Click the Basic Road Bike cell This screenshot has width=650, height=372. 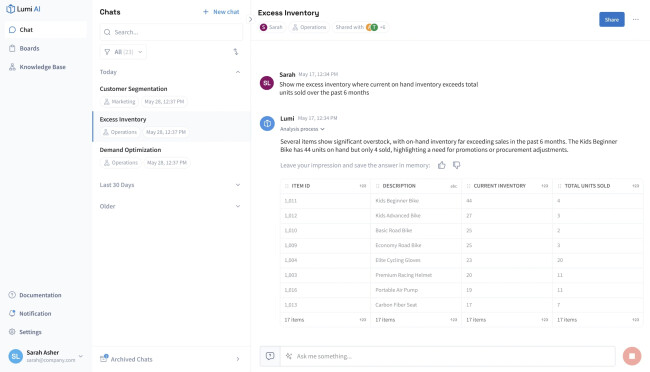[x=416, y=231]
